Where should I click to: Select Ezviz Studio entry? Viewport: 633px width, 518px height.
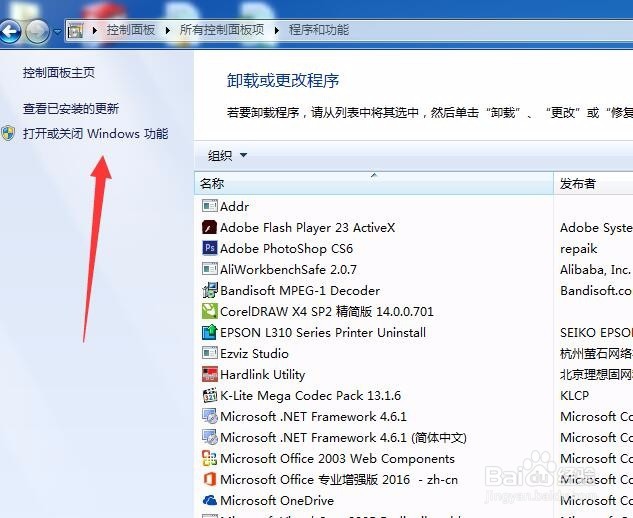pos(254,353)
